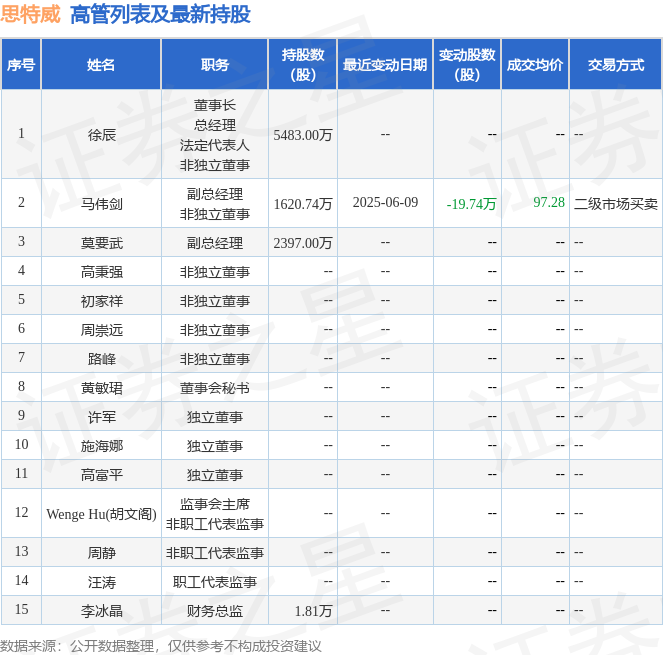Click 非职工代表监事 in 周静's row
This screenshot has width=663, height=655.
(215, 553)
